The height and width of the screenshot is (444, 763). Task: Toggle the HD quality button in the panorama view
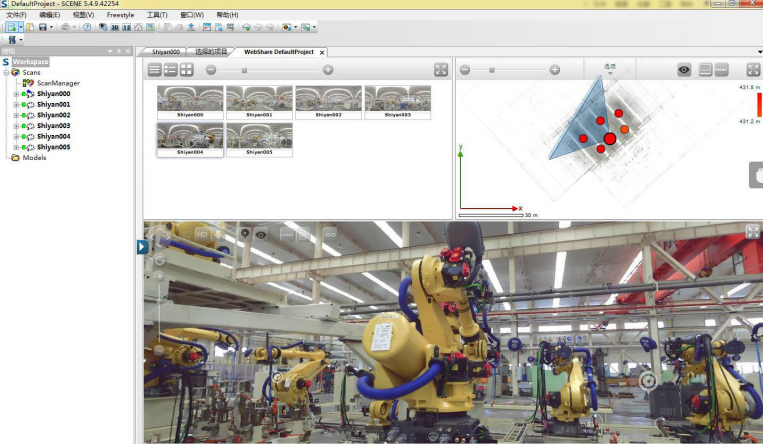[x=202, y=234]
